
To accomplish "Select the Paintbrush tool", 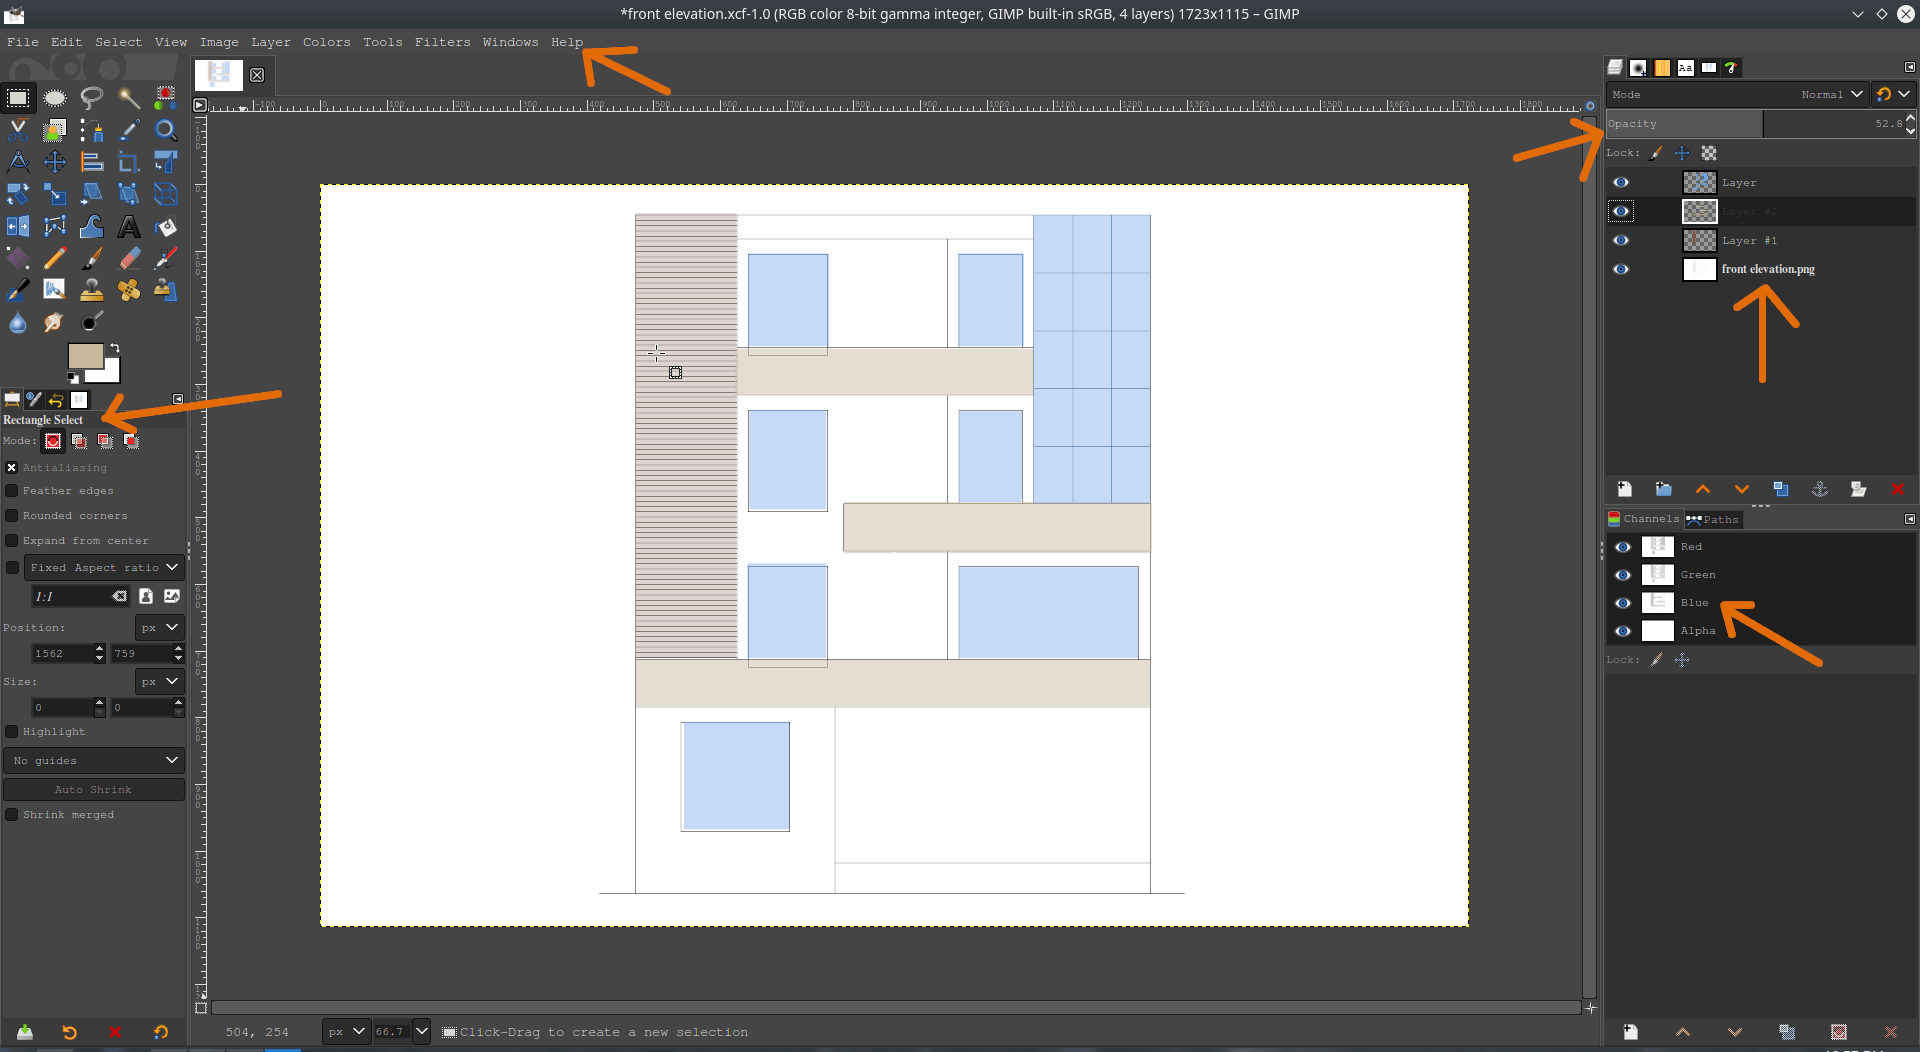I will (91, 259).
